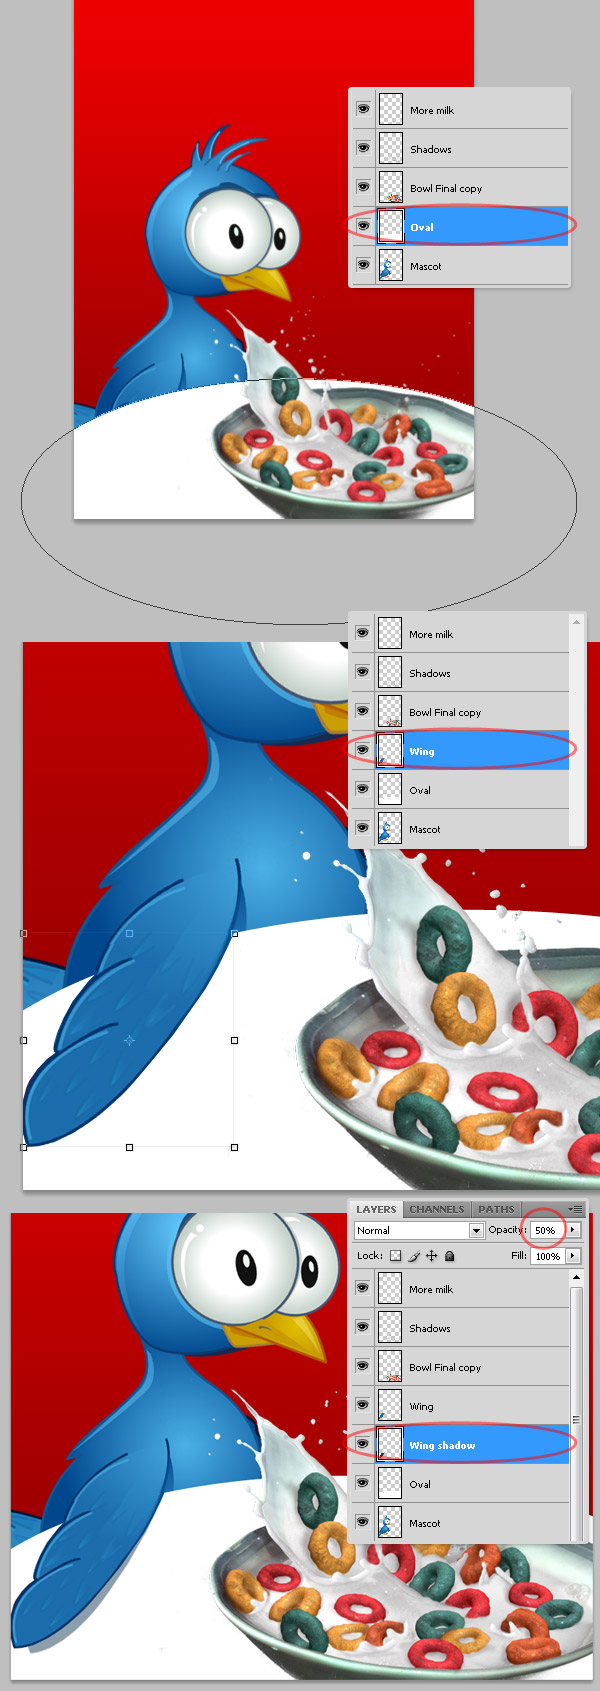This screenshot has width=600, height=1691.
Task: Click the lock all padlock icon
Action: click(450, 1256)
